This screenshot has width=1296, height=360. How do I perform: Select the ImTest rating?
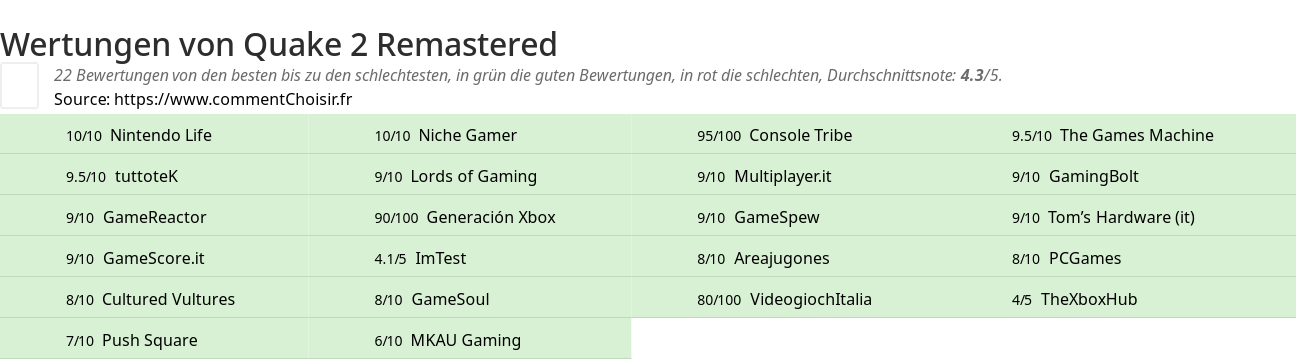[469, 258]
